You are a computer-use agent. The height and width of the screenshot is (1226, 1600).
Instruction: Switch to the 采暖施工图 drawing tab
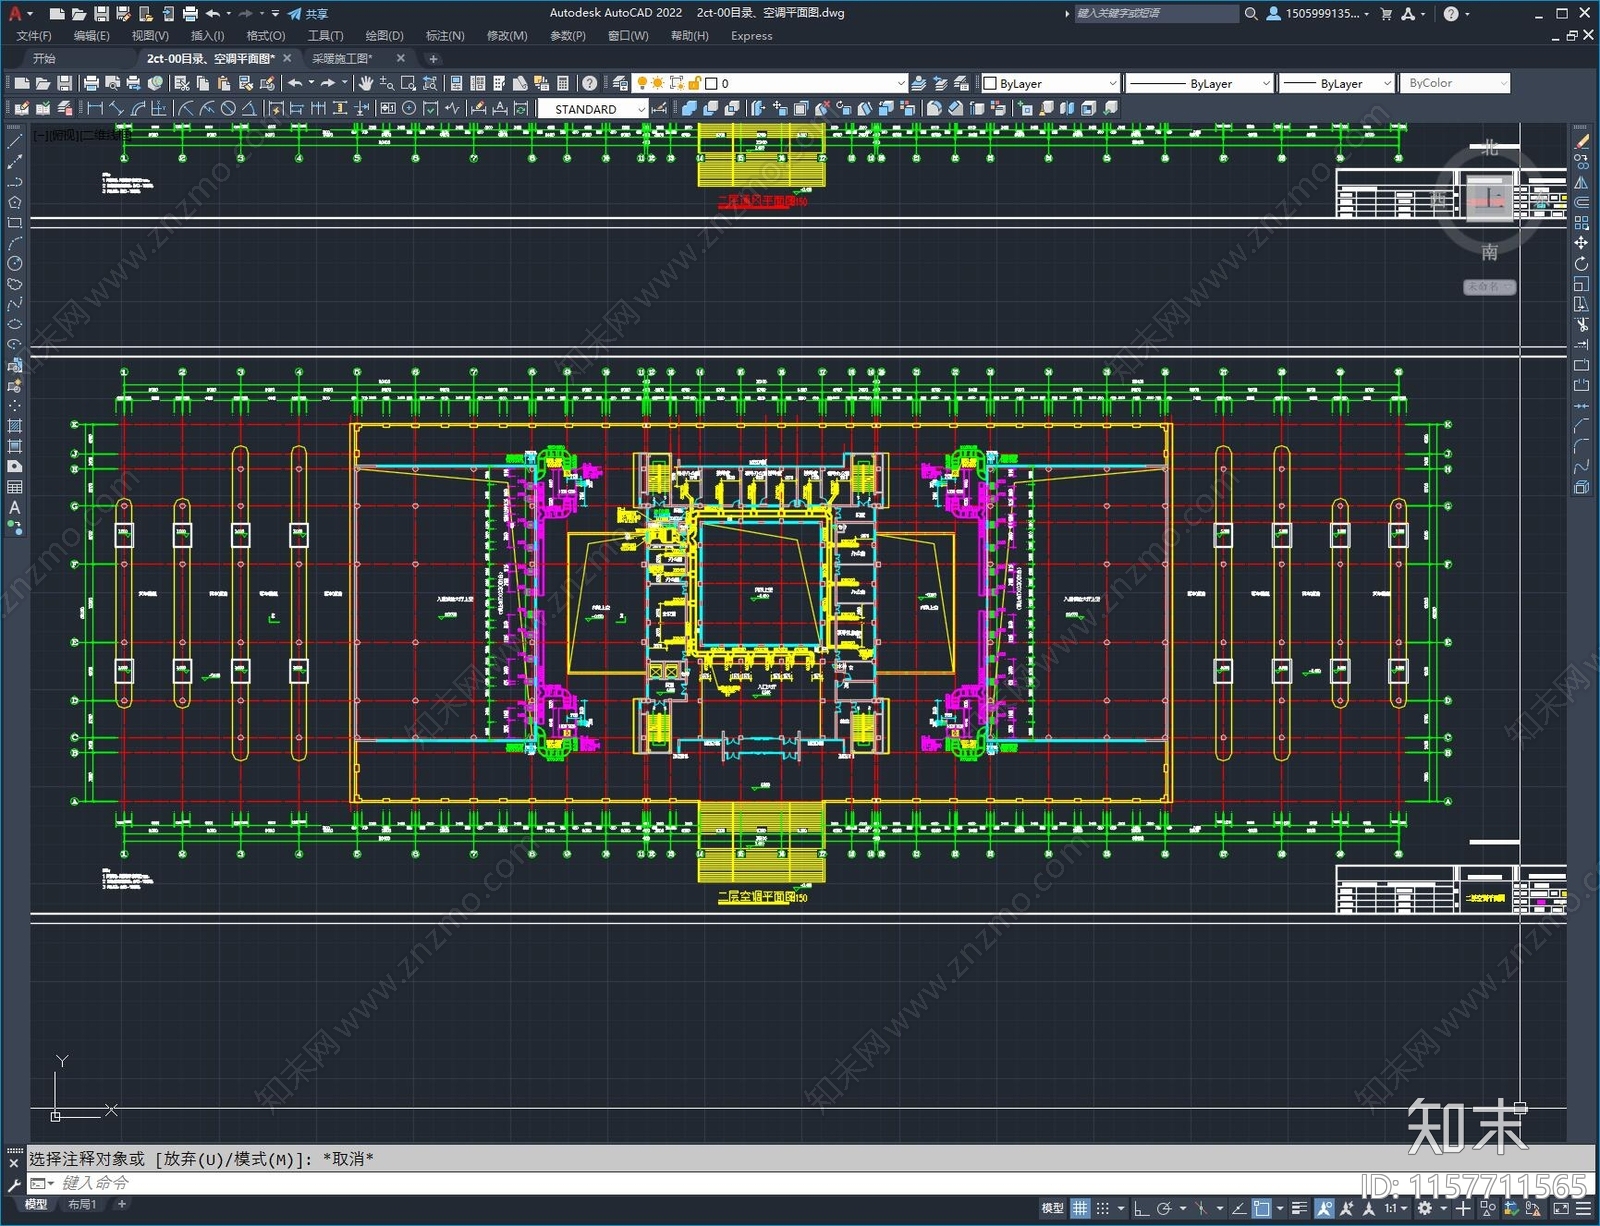coord(342,59)
